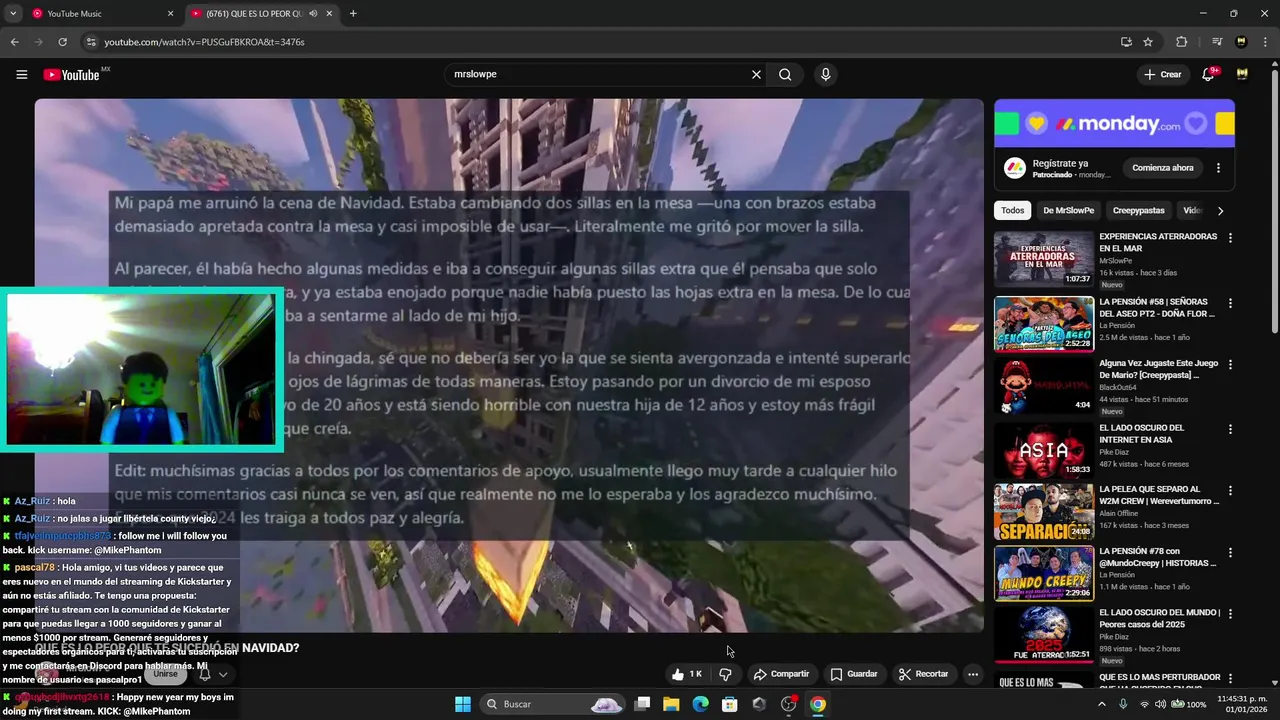
Task: Open Microsoft Store from the taskbar
Action: click(x=730, y=704)
